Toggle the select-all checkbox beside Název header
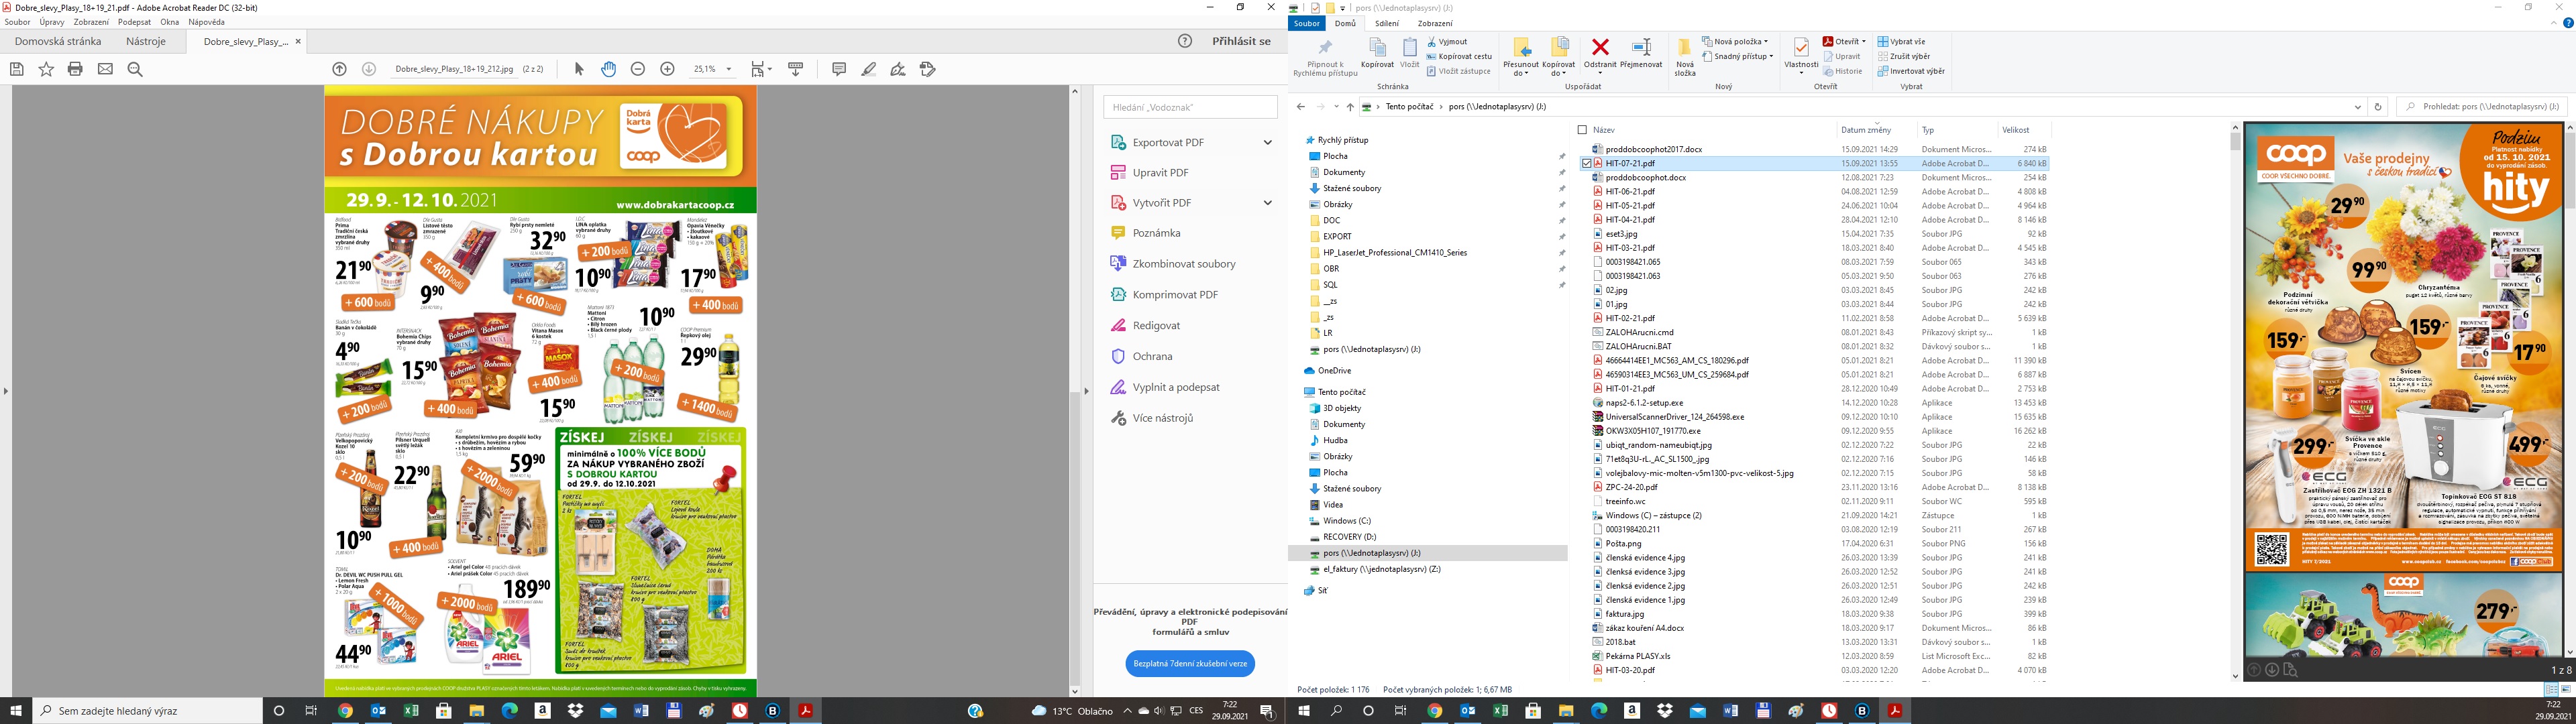Image resolution: width=2576 pixels, height=724 pixels. click(x=1582, y=130)
